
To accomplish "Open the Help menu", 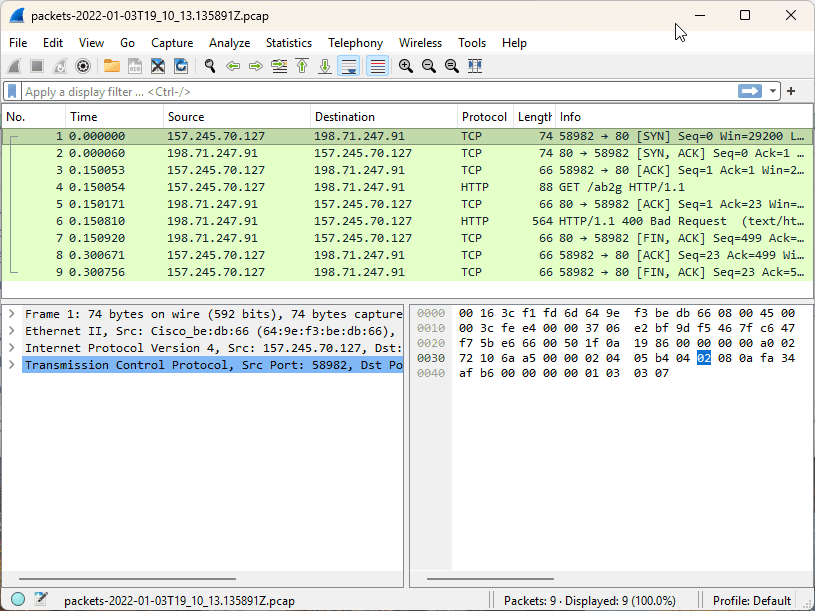I will coord(515,43).
